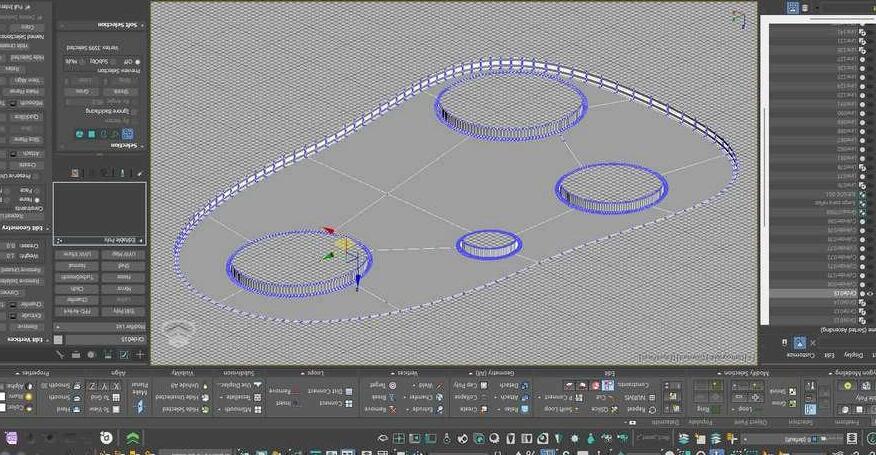876x455 pixels.
Task: Open the Loop dropdown arrow in Modify Selection
Action: 734,409
